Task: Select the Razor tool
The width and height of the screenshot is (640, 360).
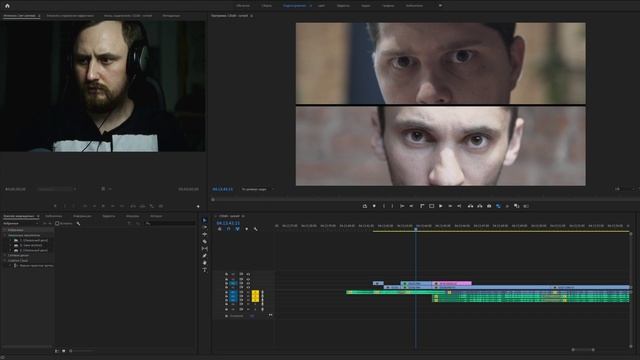Action: pos(204,242)
